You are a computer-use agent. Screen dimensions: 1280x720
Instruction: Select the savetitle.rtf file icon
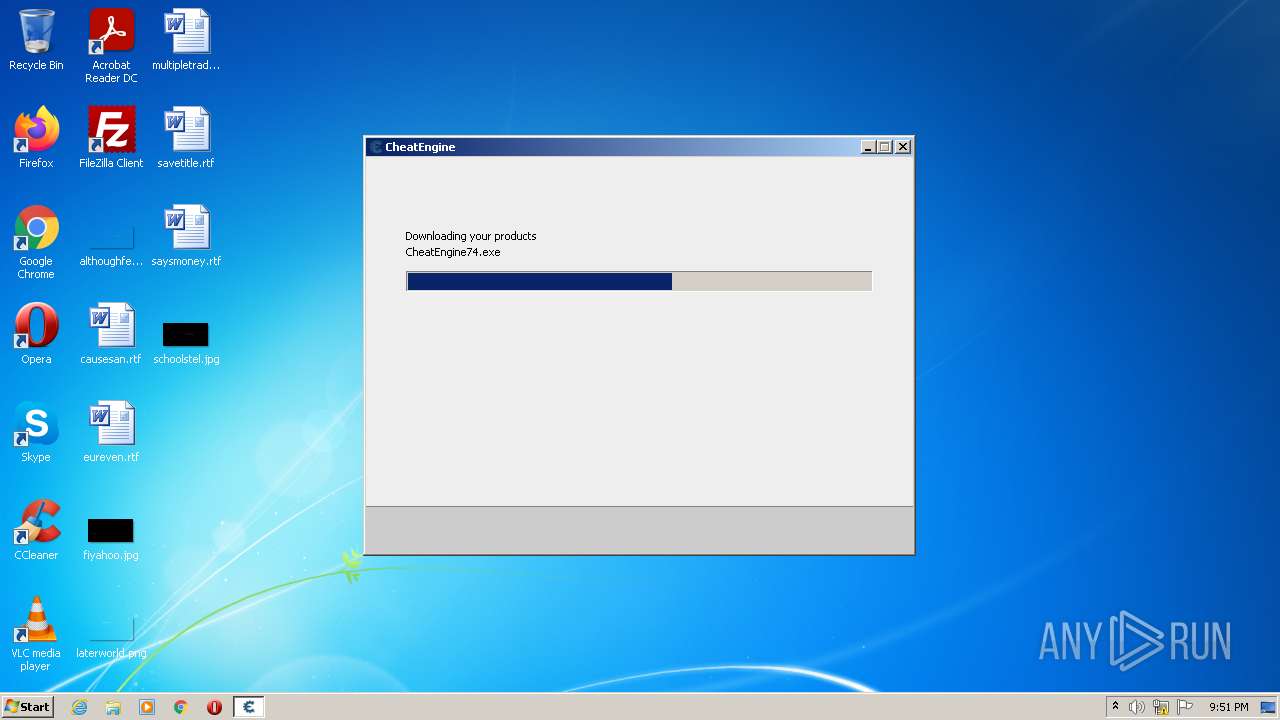(x=186, y=138)
